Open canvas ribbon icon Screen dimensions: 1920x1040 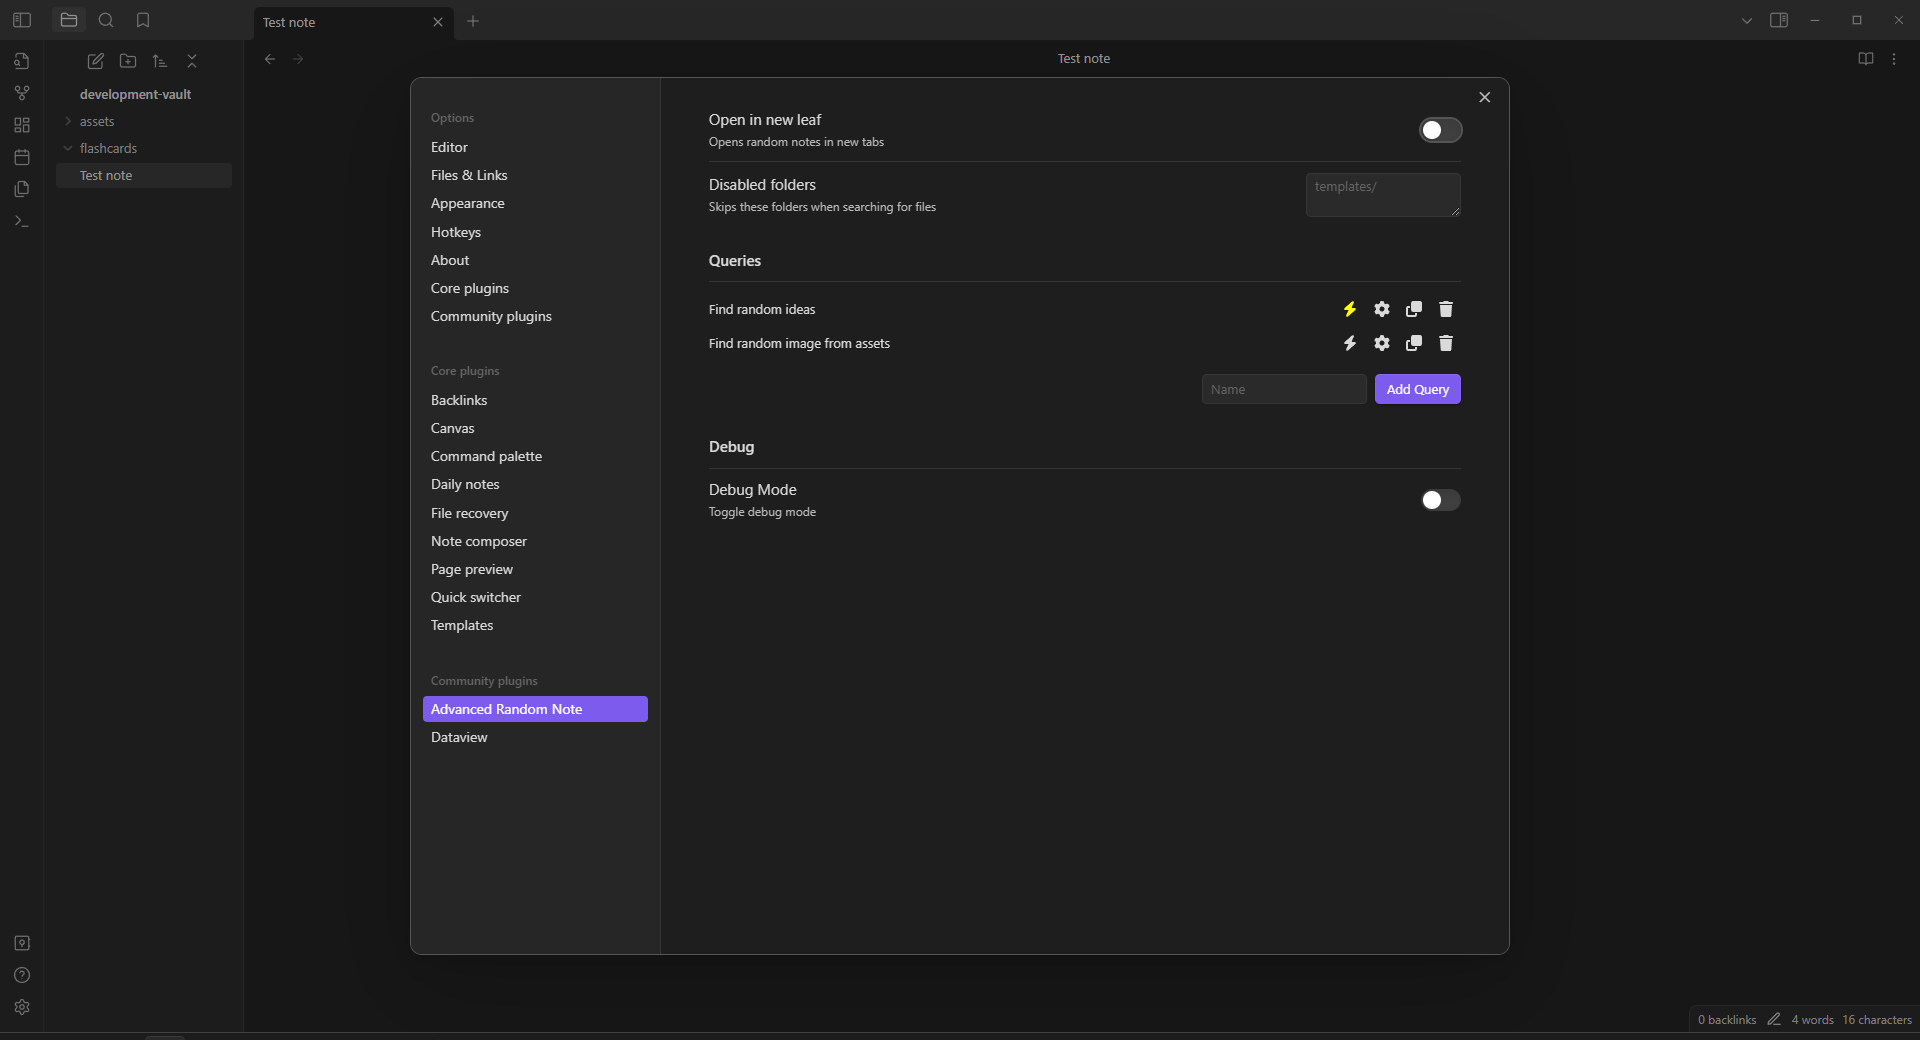[x=22, y=125]
